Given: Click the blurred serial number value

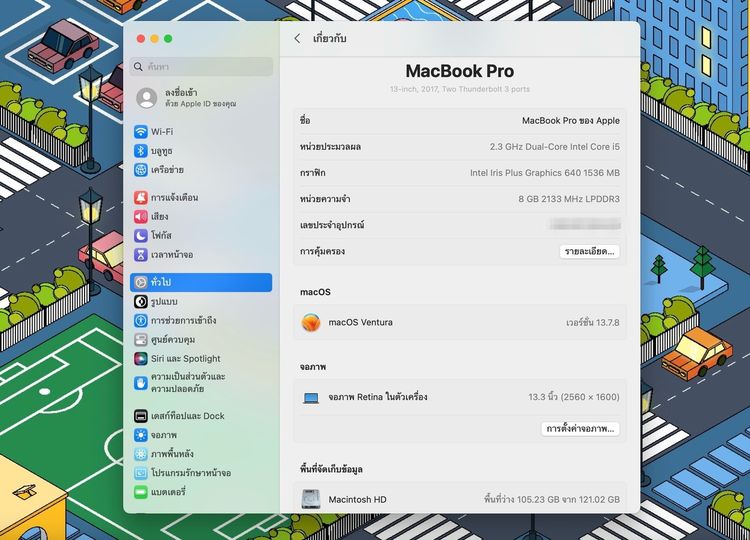Looking at the screenshot, I should coord(585,224).
